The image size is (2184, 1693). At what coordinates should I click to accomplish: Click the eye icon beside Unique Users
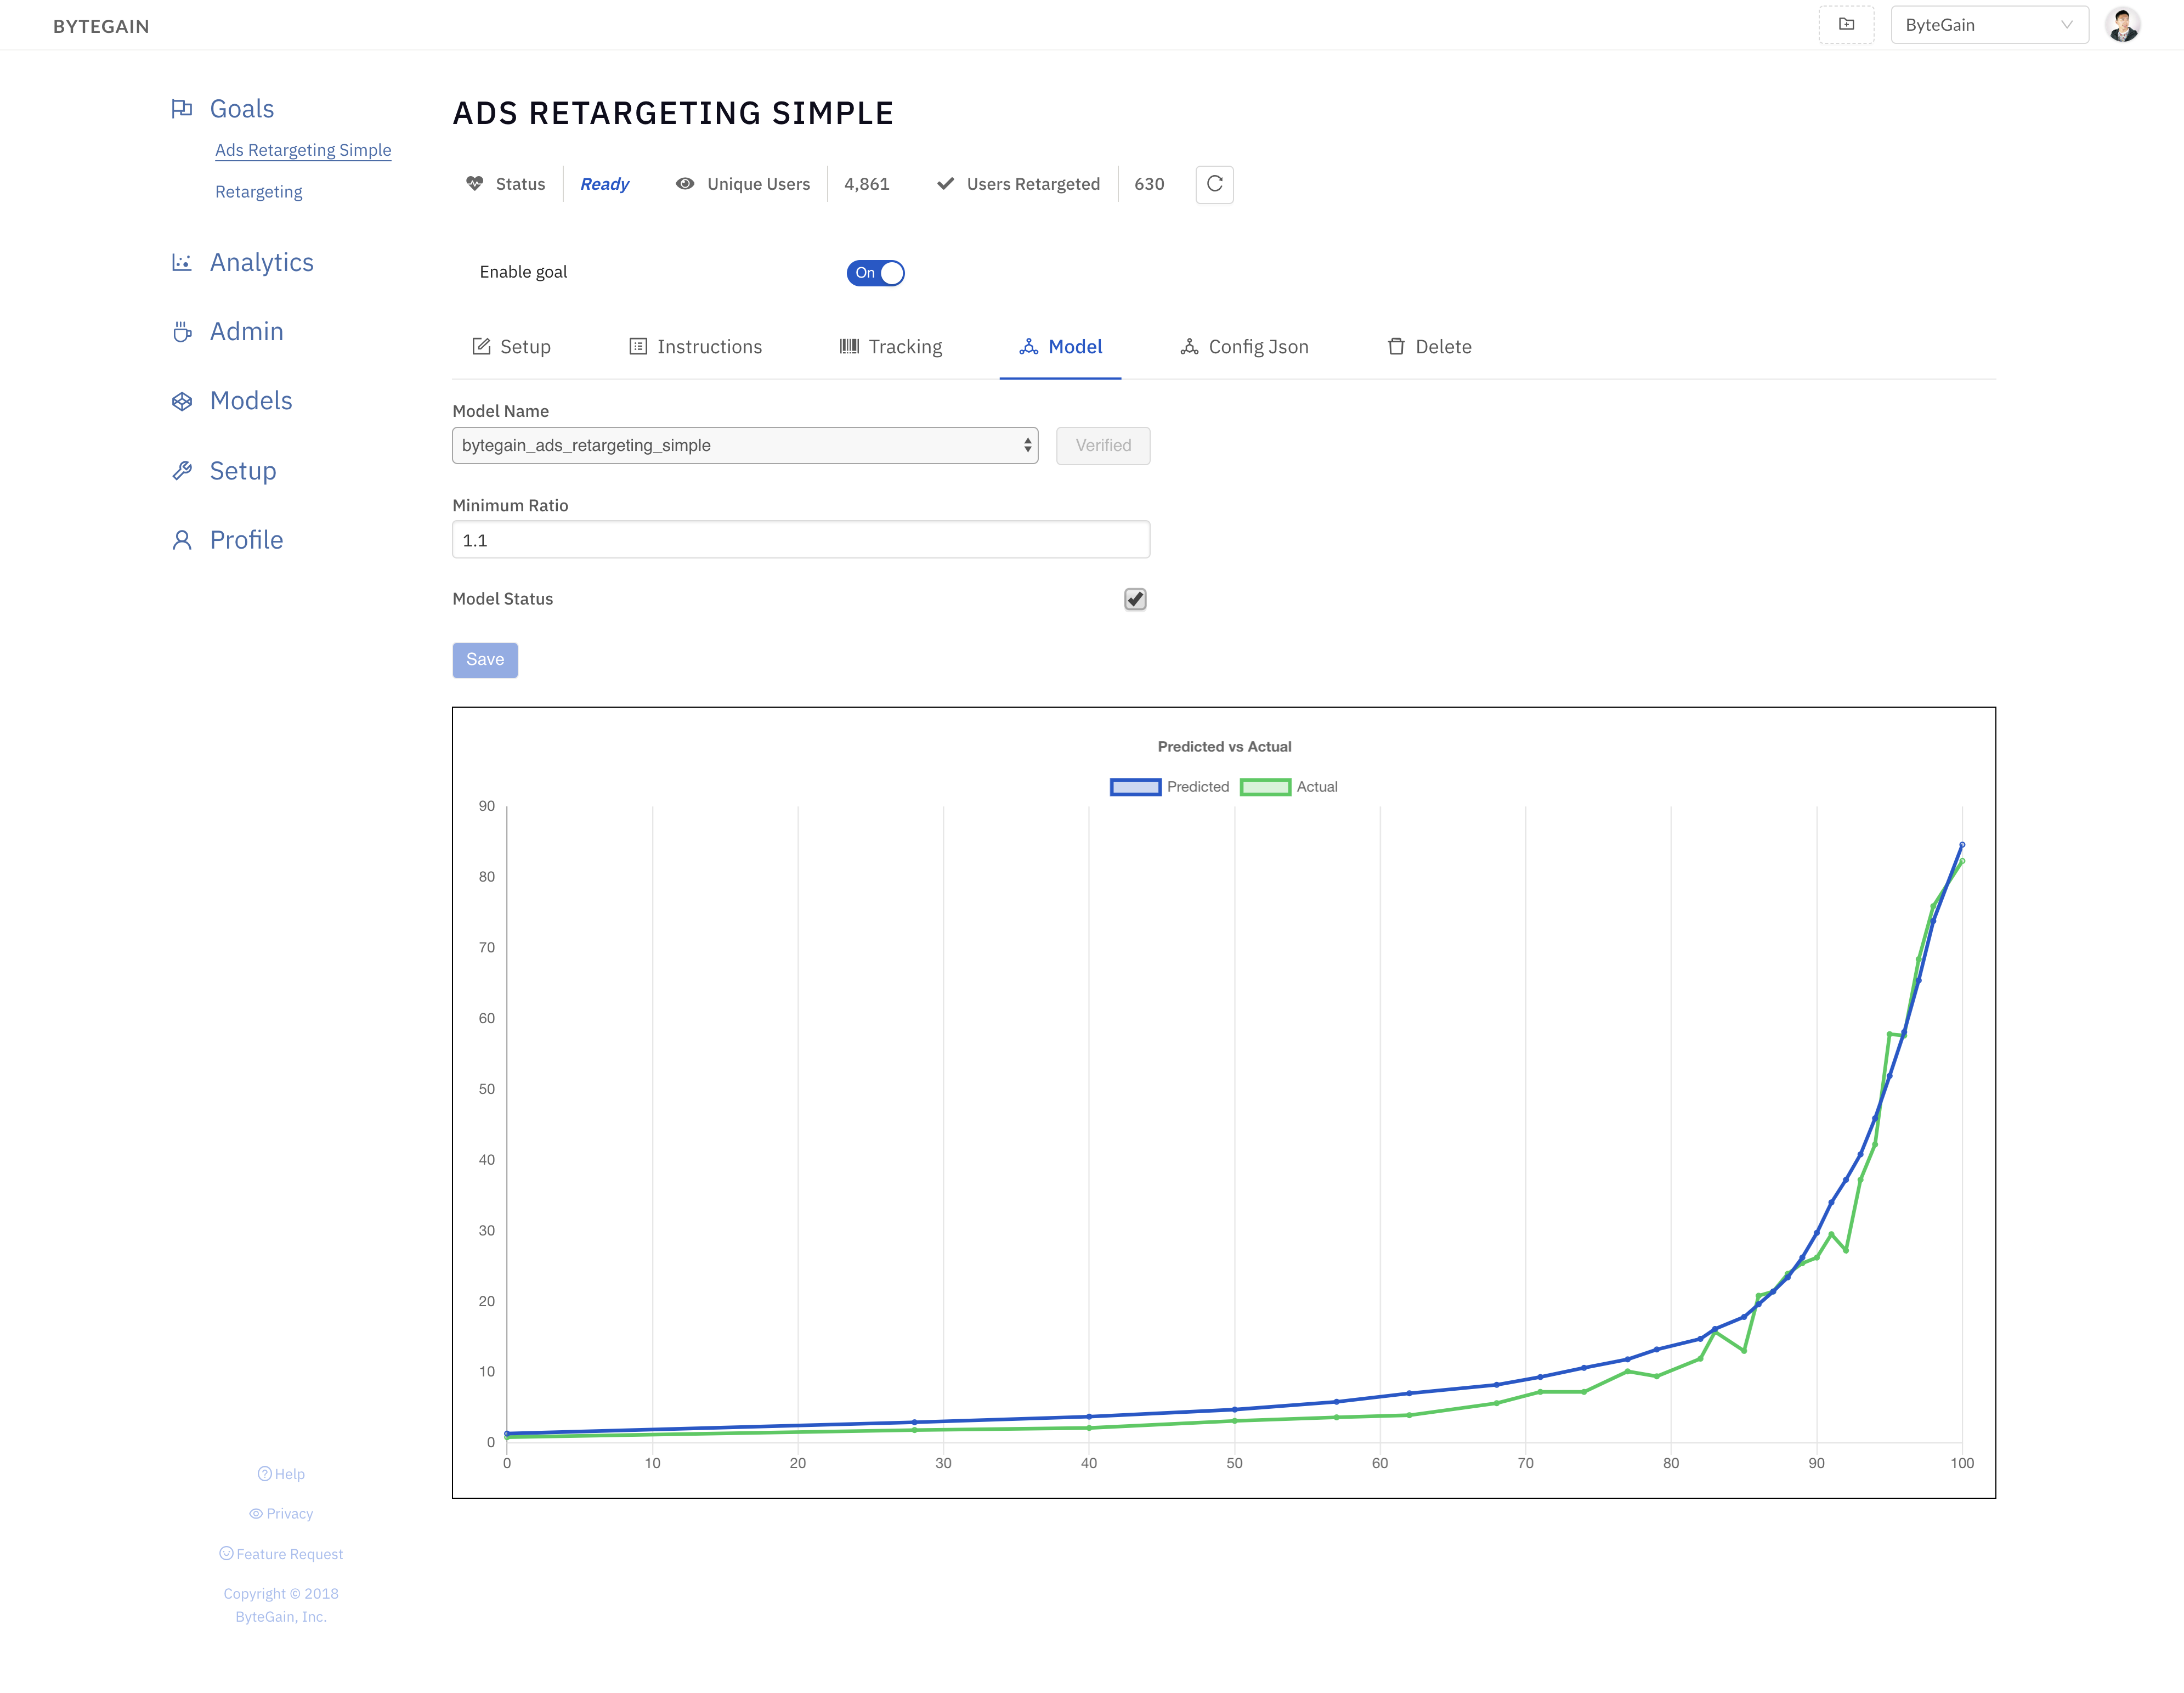point(684,183)
